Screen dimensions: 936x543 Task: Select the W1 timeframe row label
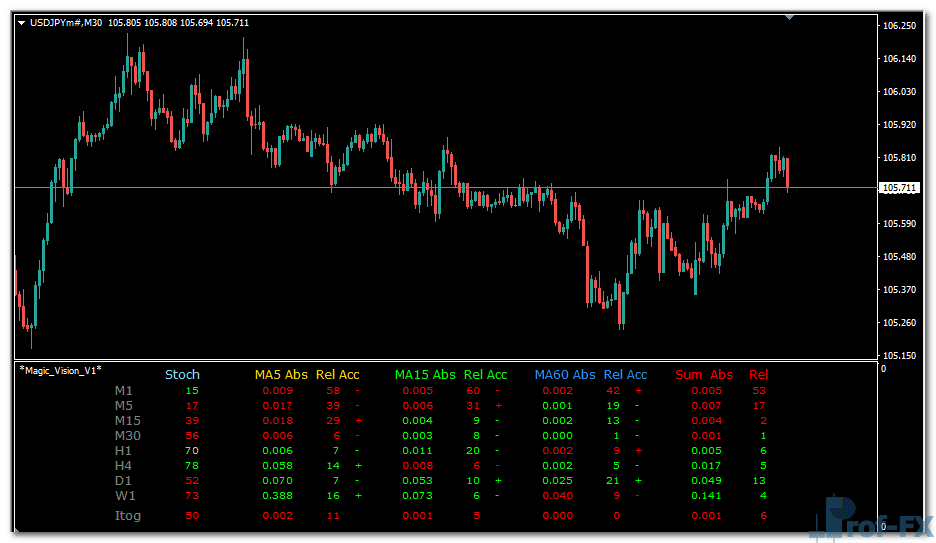pyautogui.click(x=125, y=496)
